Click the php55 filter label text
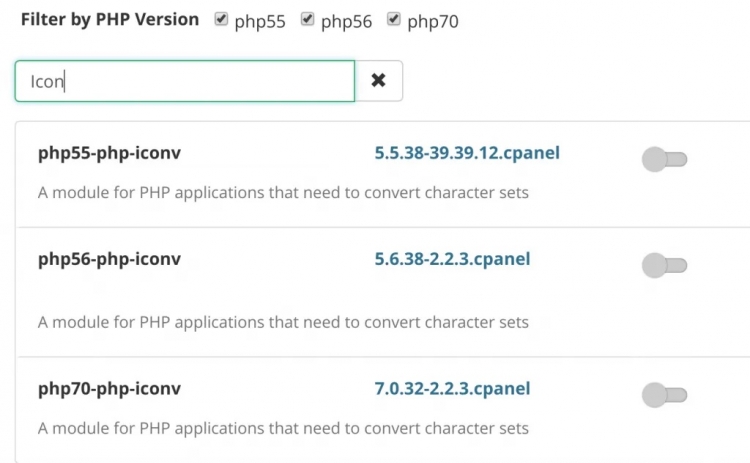The width and height of the screenshot is (750, 463). point(261,21)
